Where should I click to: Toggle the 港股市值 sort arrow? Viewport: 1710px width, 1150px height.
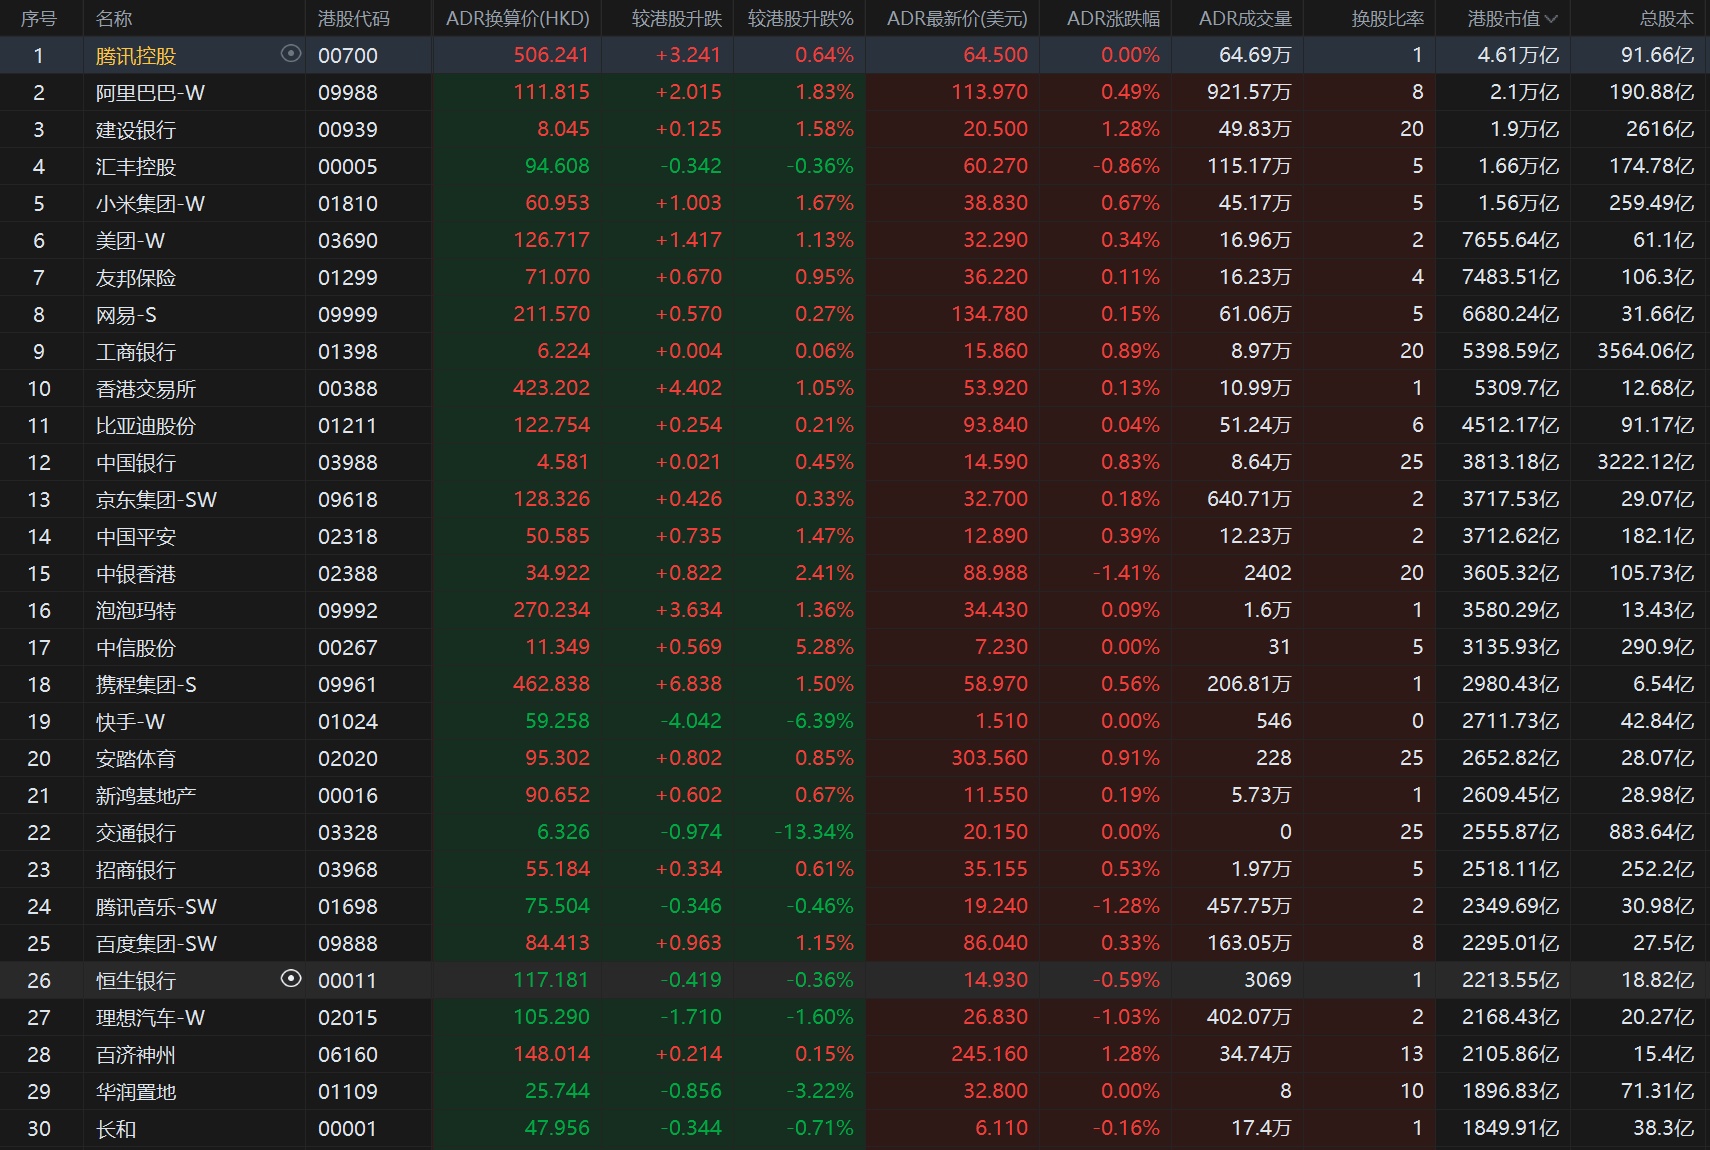[x=1551, y=19]
